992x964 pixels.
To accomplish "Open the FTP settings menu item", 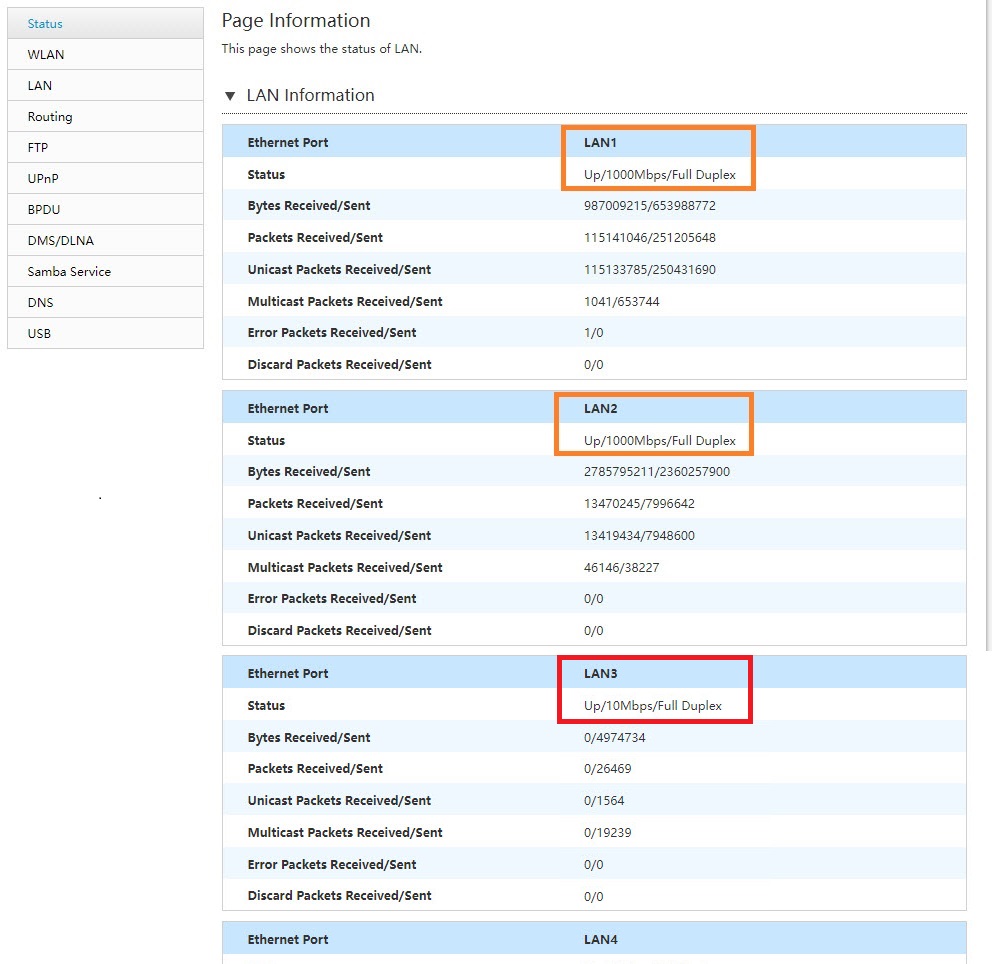I will coord(106,147).
